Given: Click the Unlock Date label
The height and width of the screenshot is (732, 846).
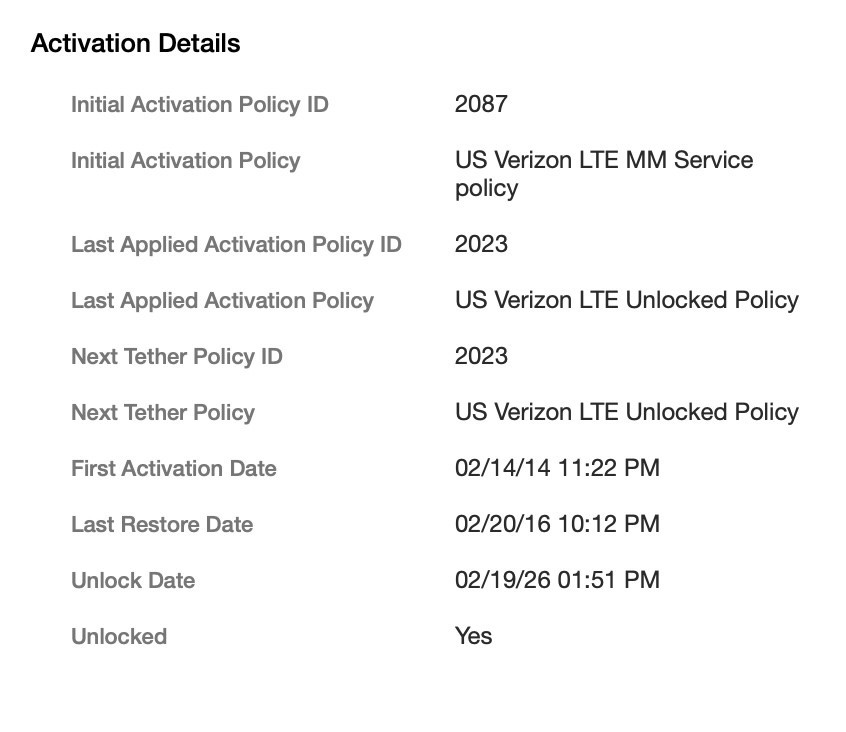Looking at the screenshot, I should (132, 581).
